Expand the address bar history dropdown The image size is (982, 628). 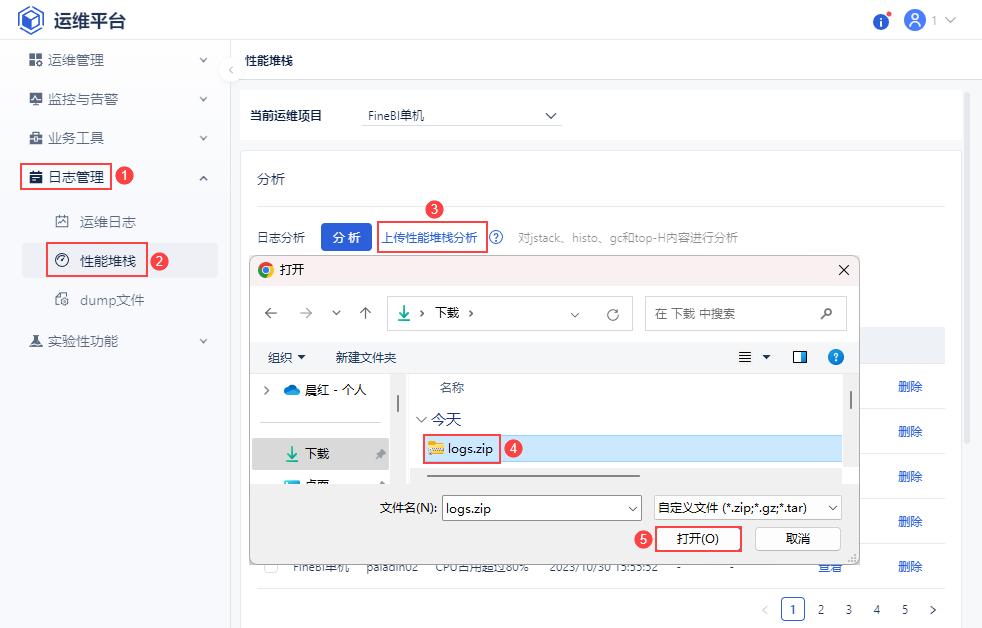575,314
